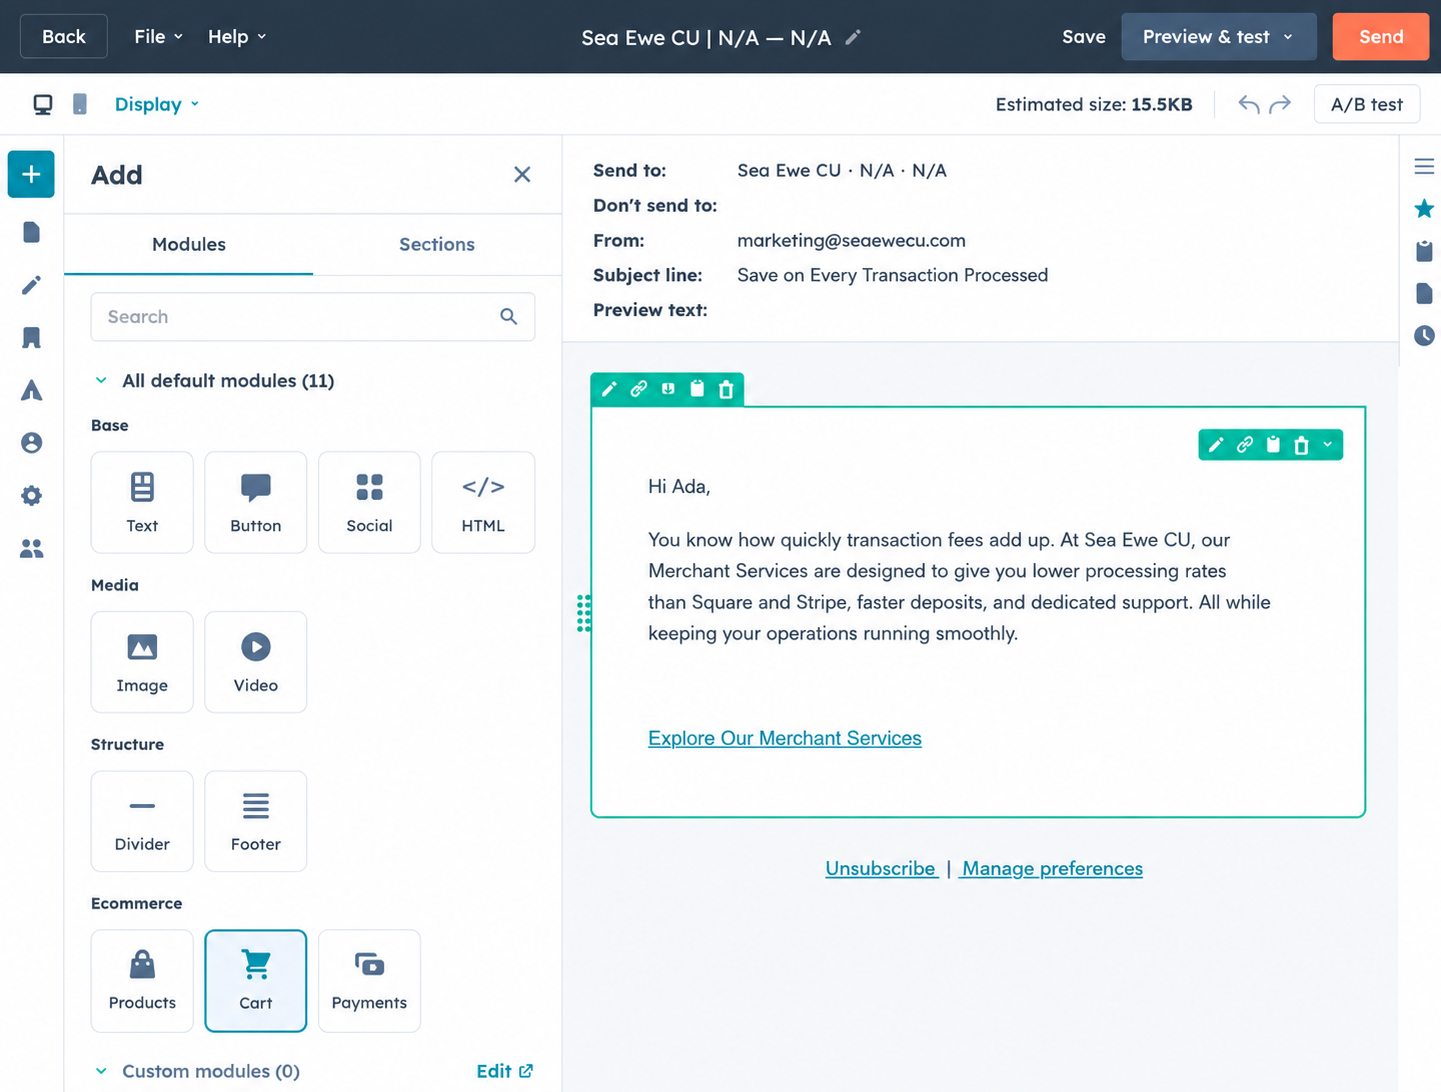Select the Button module
The image size is (1441, 1092).
(x=255, y=502)
